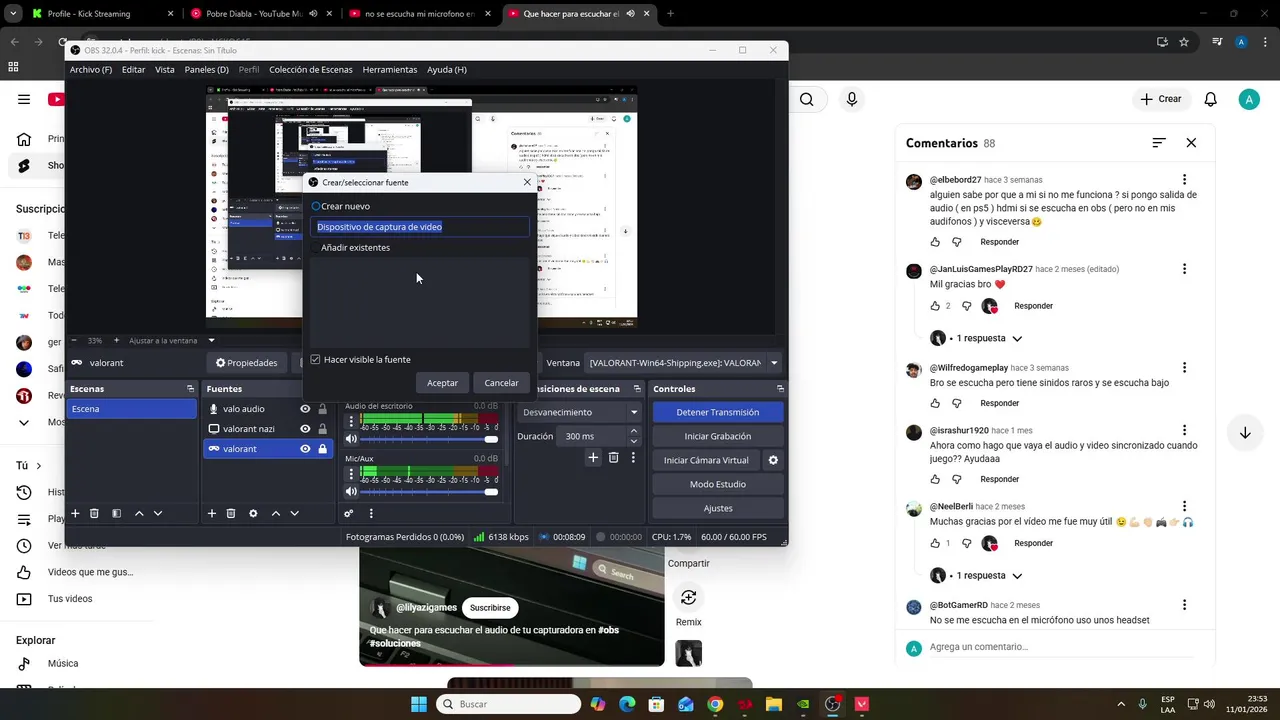Open source properties gear in Fuentes toolbar

pos(253,513)
